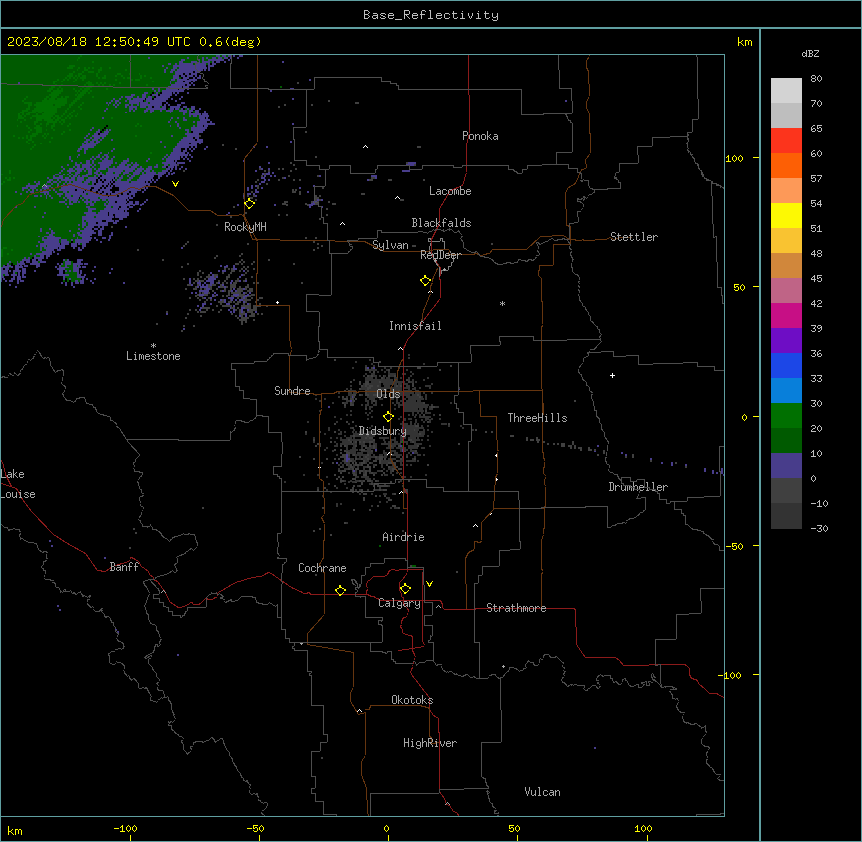Image resolution: width=862 pixels, height=842 pixels.
Task: Click the ThreeHills label
Action: pos(537,418)
